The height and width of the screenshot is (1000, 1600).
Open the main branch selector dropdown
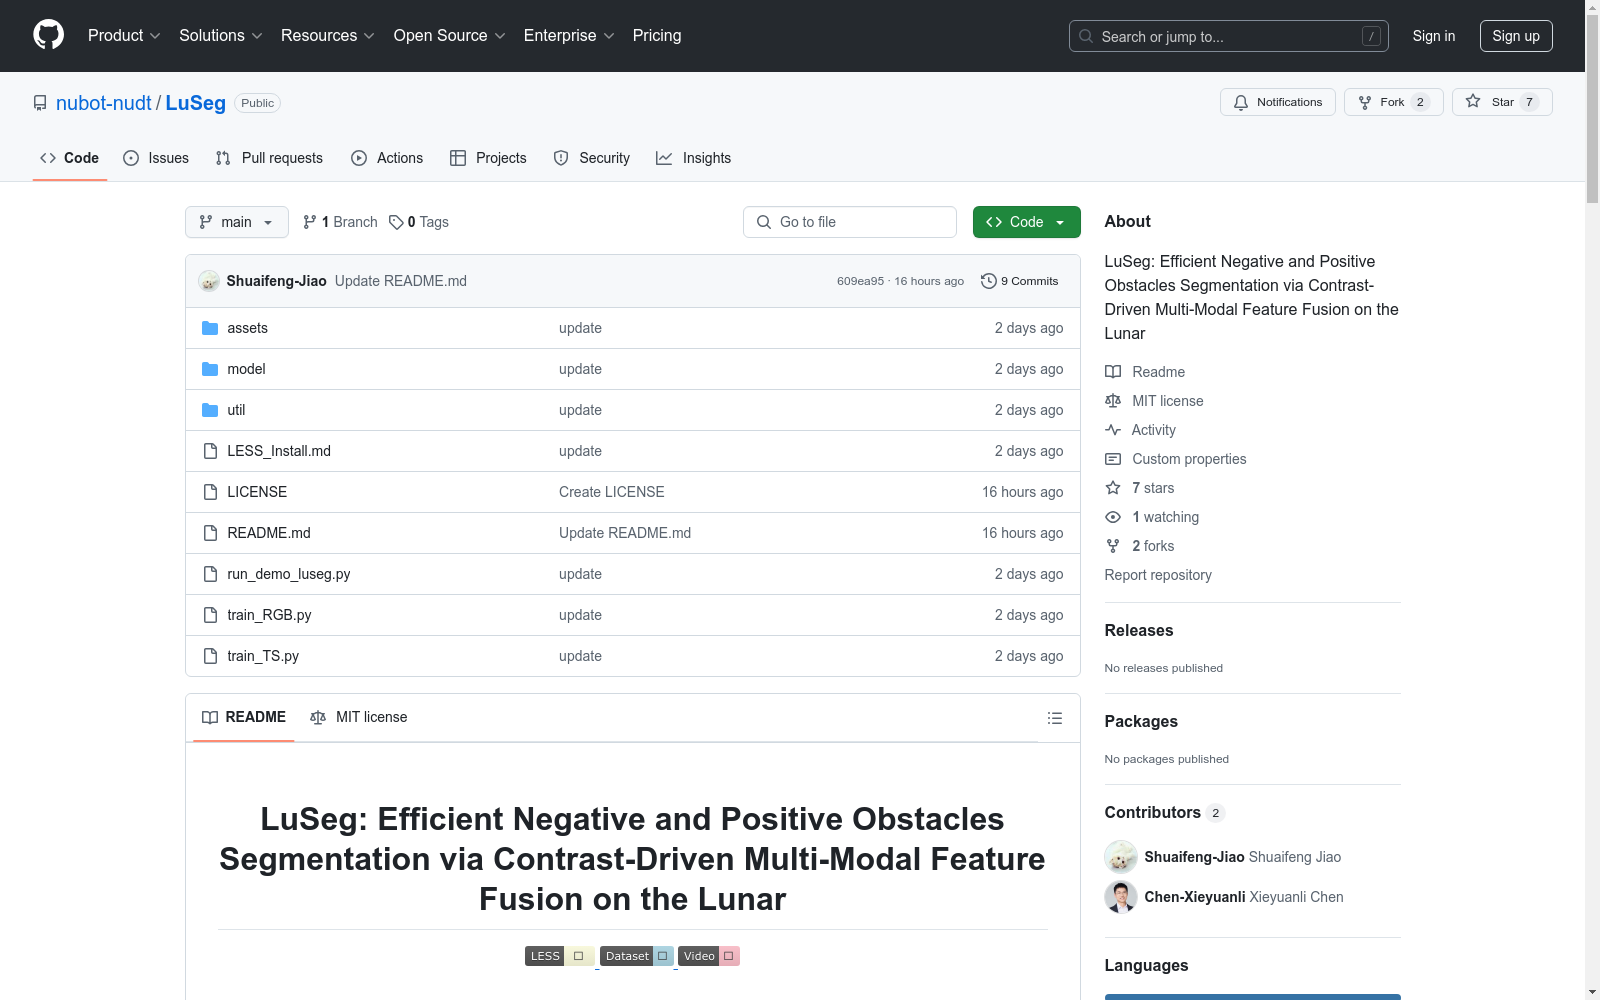237,222
